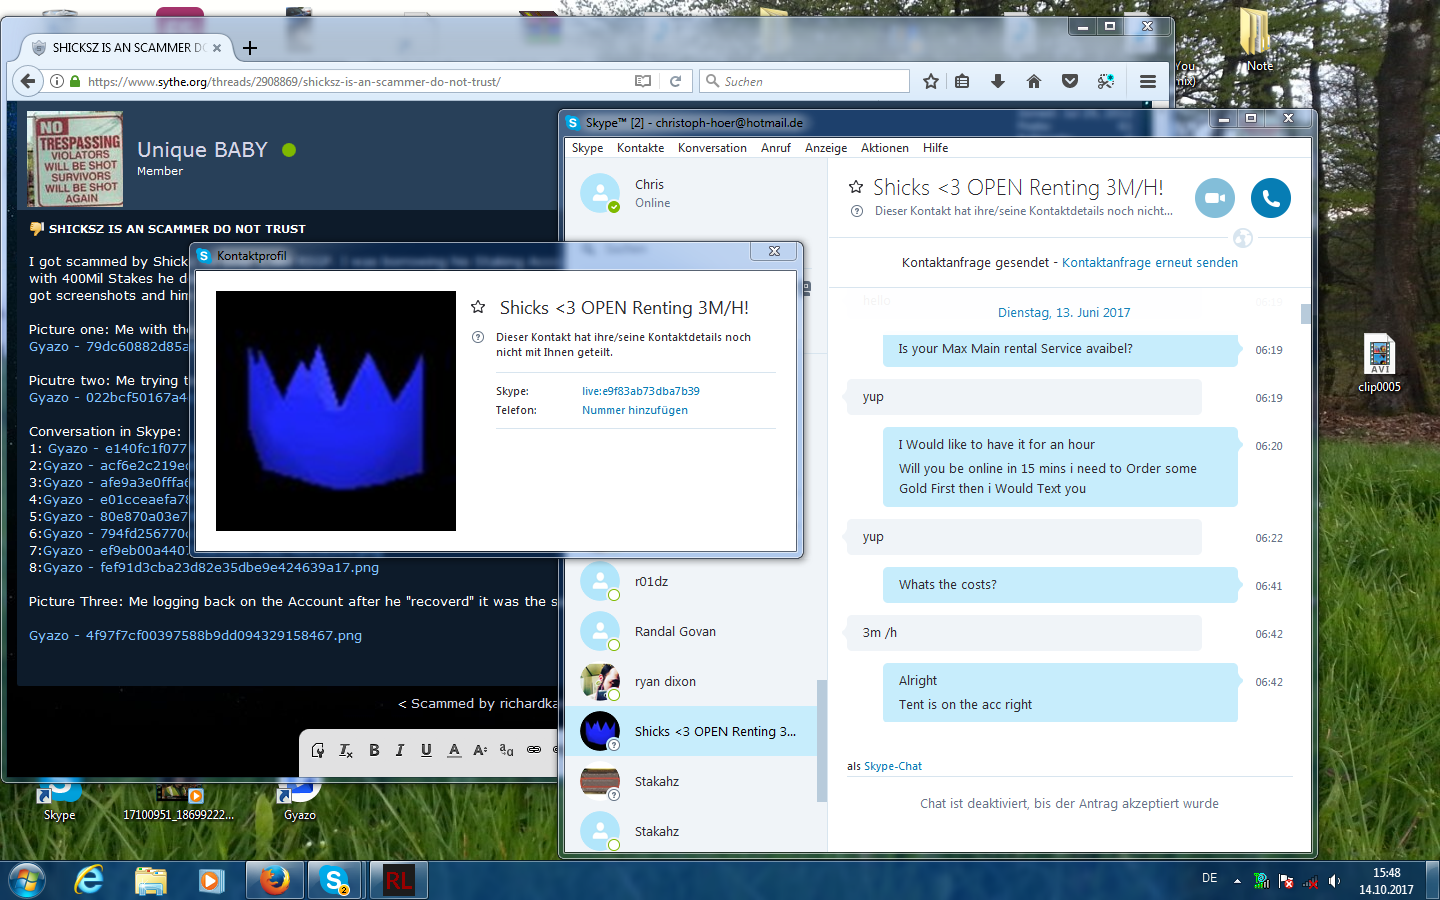
Task: Insert a link in forum editor
Action: click(x=534, y=750)
